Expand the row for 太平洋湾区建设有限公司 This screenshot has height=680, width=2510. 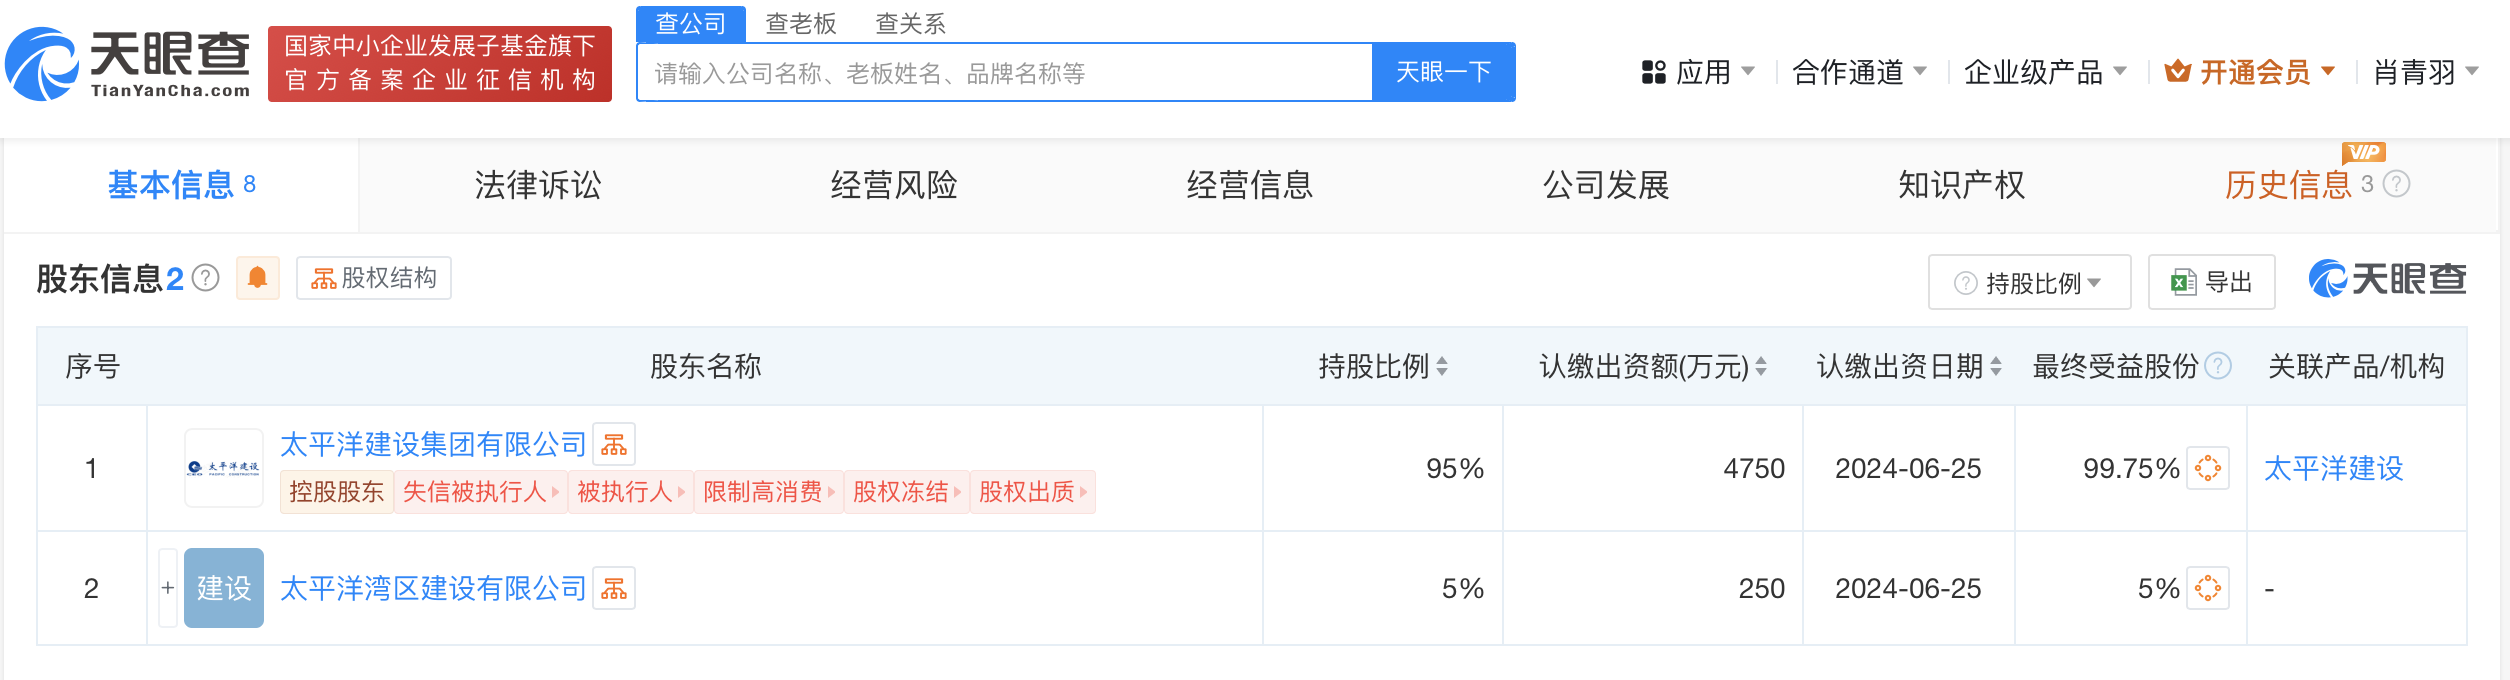point(168,588)
